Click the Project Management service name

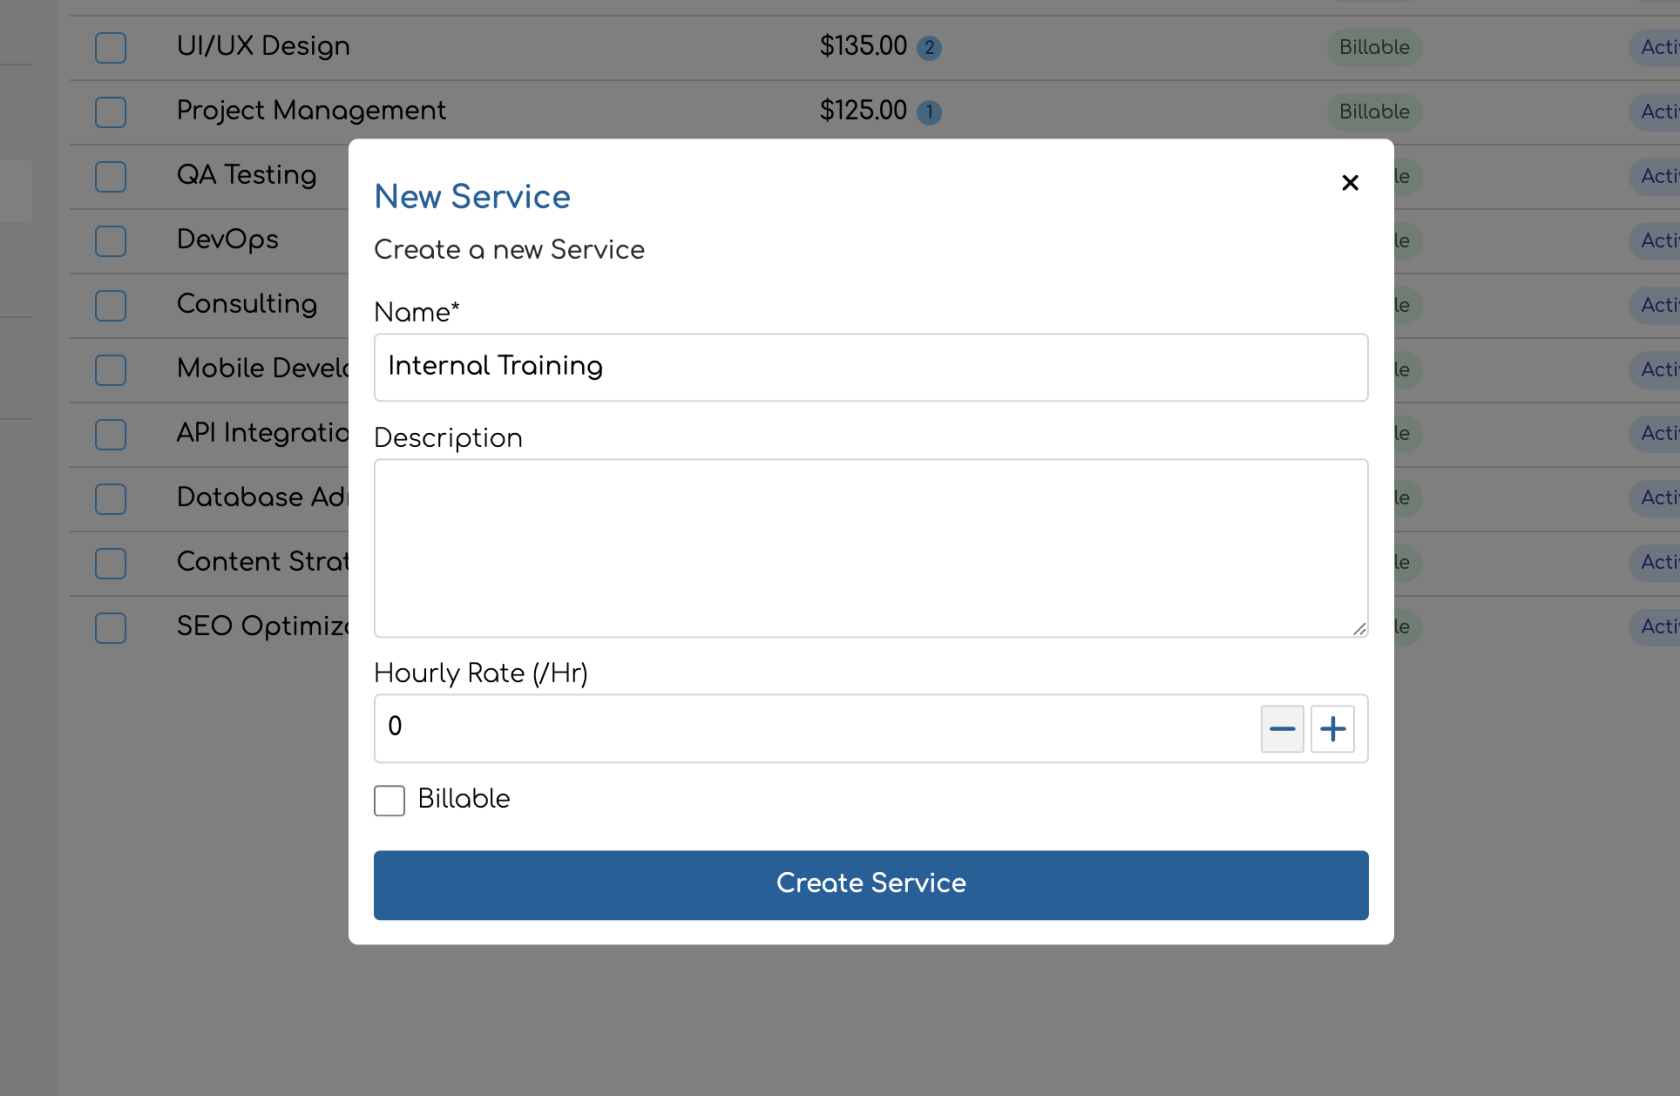[x=311, y=110]
